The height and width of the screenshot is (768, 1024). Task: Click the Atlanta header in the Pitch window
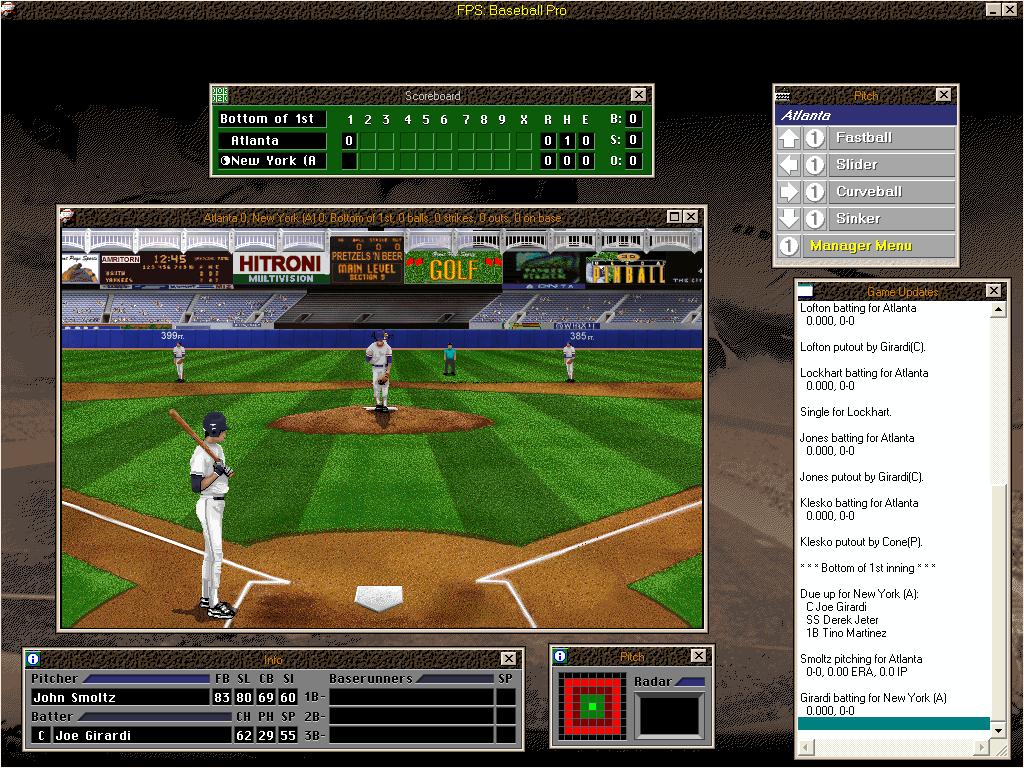(x=866, y=116)
